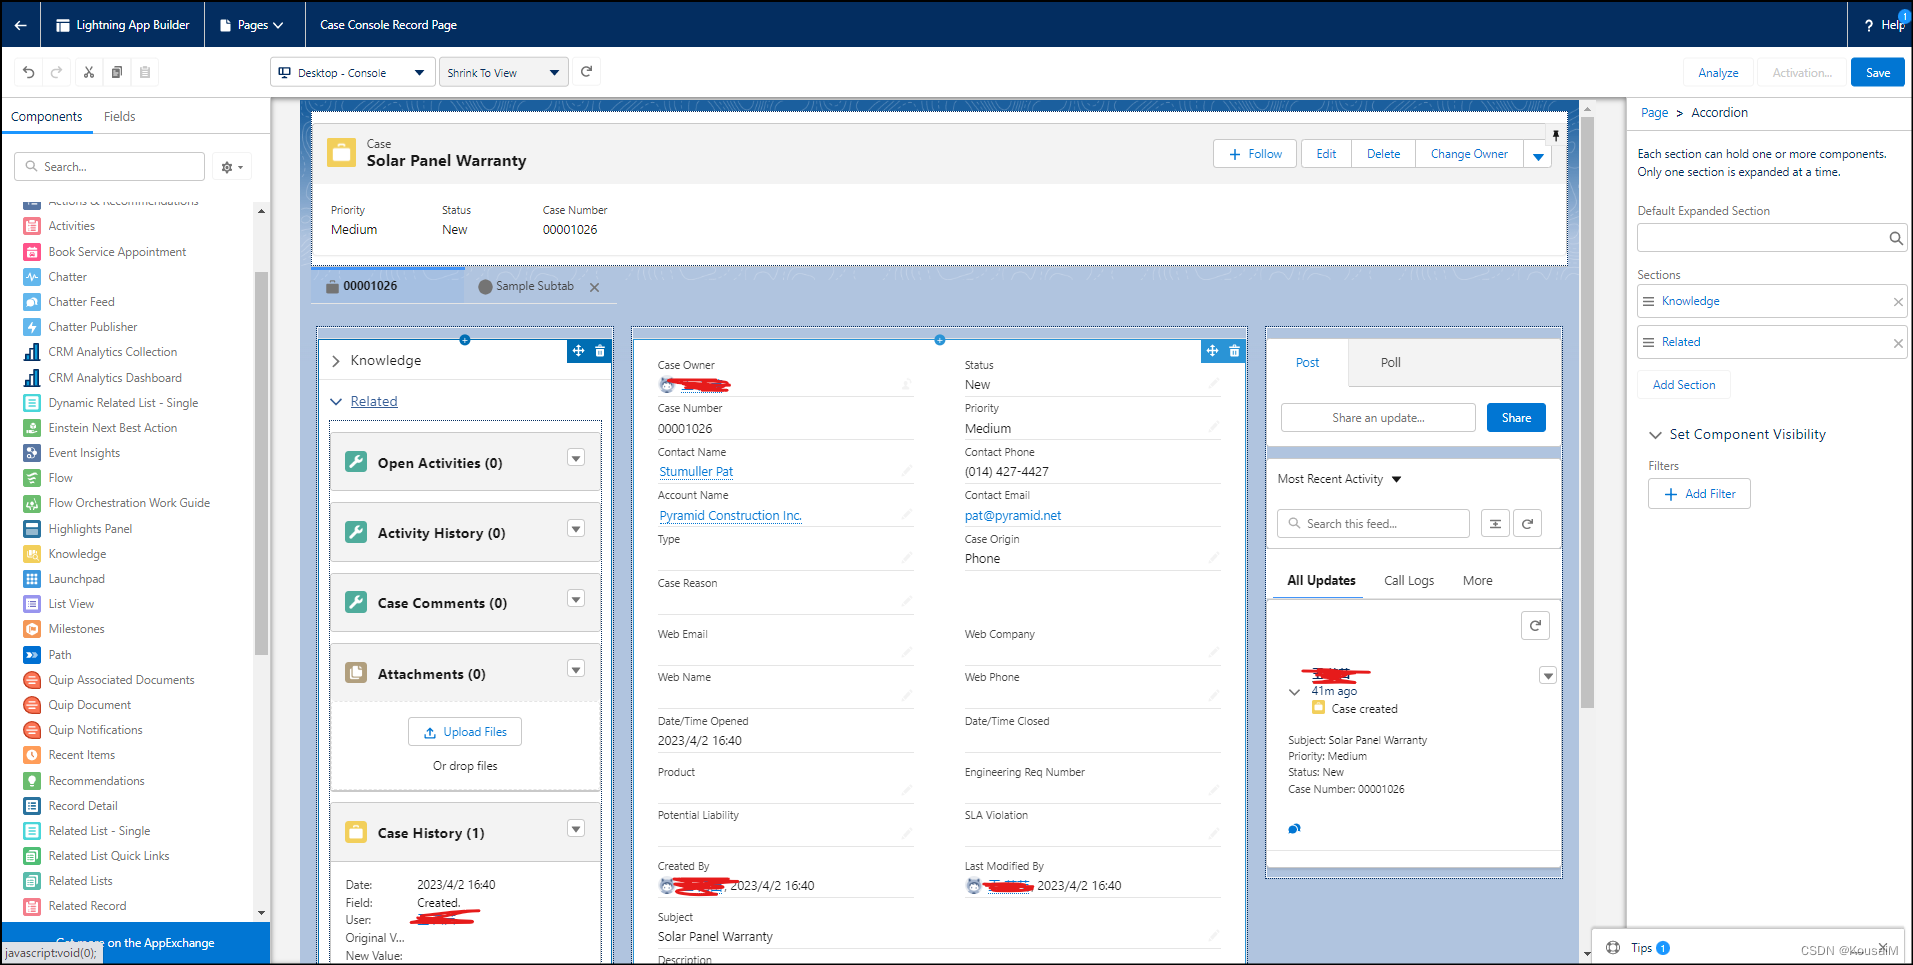Cut the selected component
This screenshot has height=965, width=1913.
[x=89, y=72]
